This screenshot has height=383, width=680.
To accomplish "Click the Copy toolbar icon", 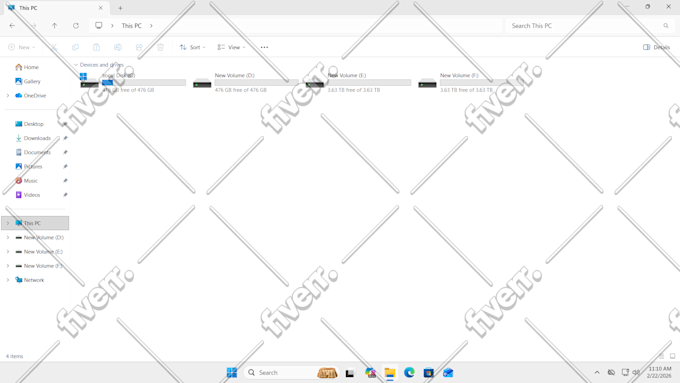I will pos(75,47).
